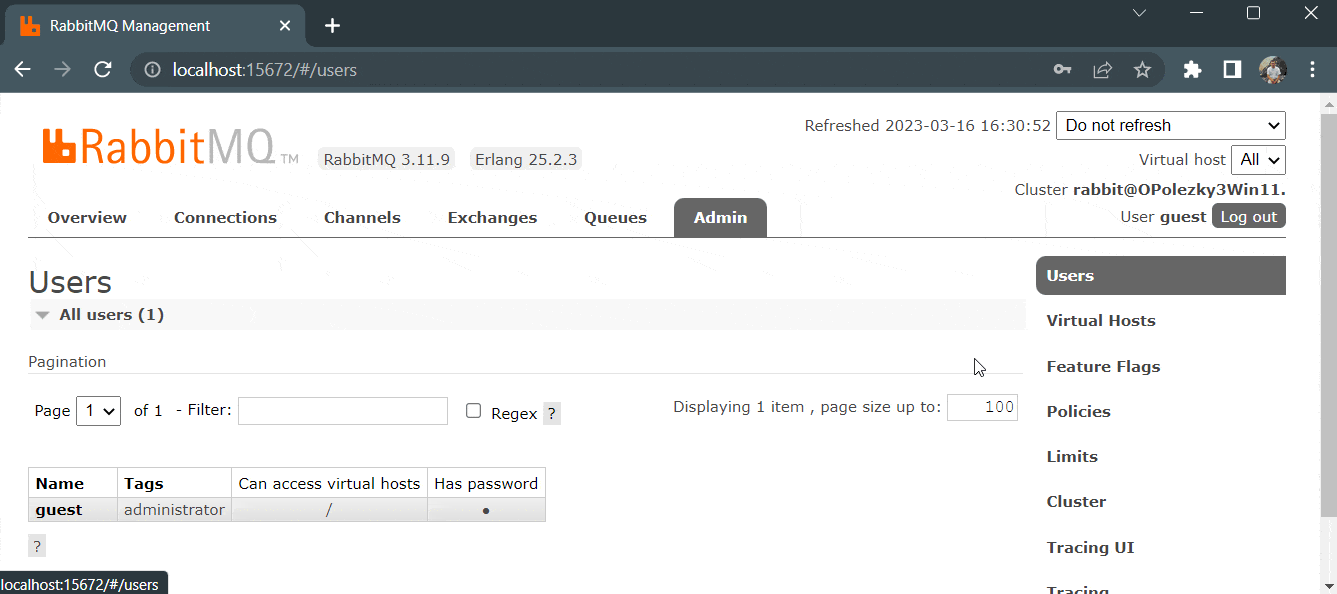Bookmark this page with star icon
Image resolution: width=1337 pixels, height=594 pixels.
coord(1142,69)
